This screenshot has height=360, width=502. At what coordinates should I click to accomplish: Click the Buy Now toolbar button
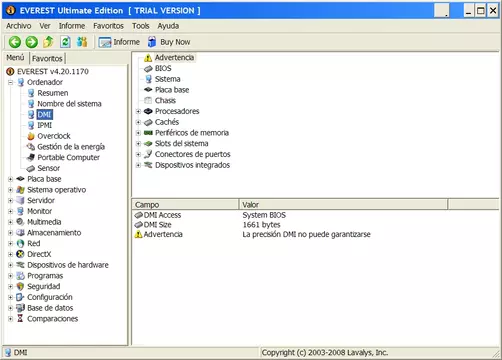pos(169,42)
